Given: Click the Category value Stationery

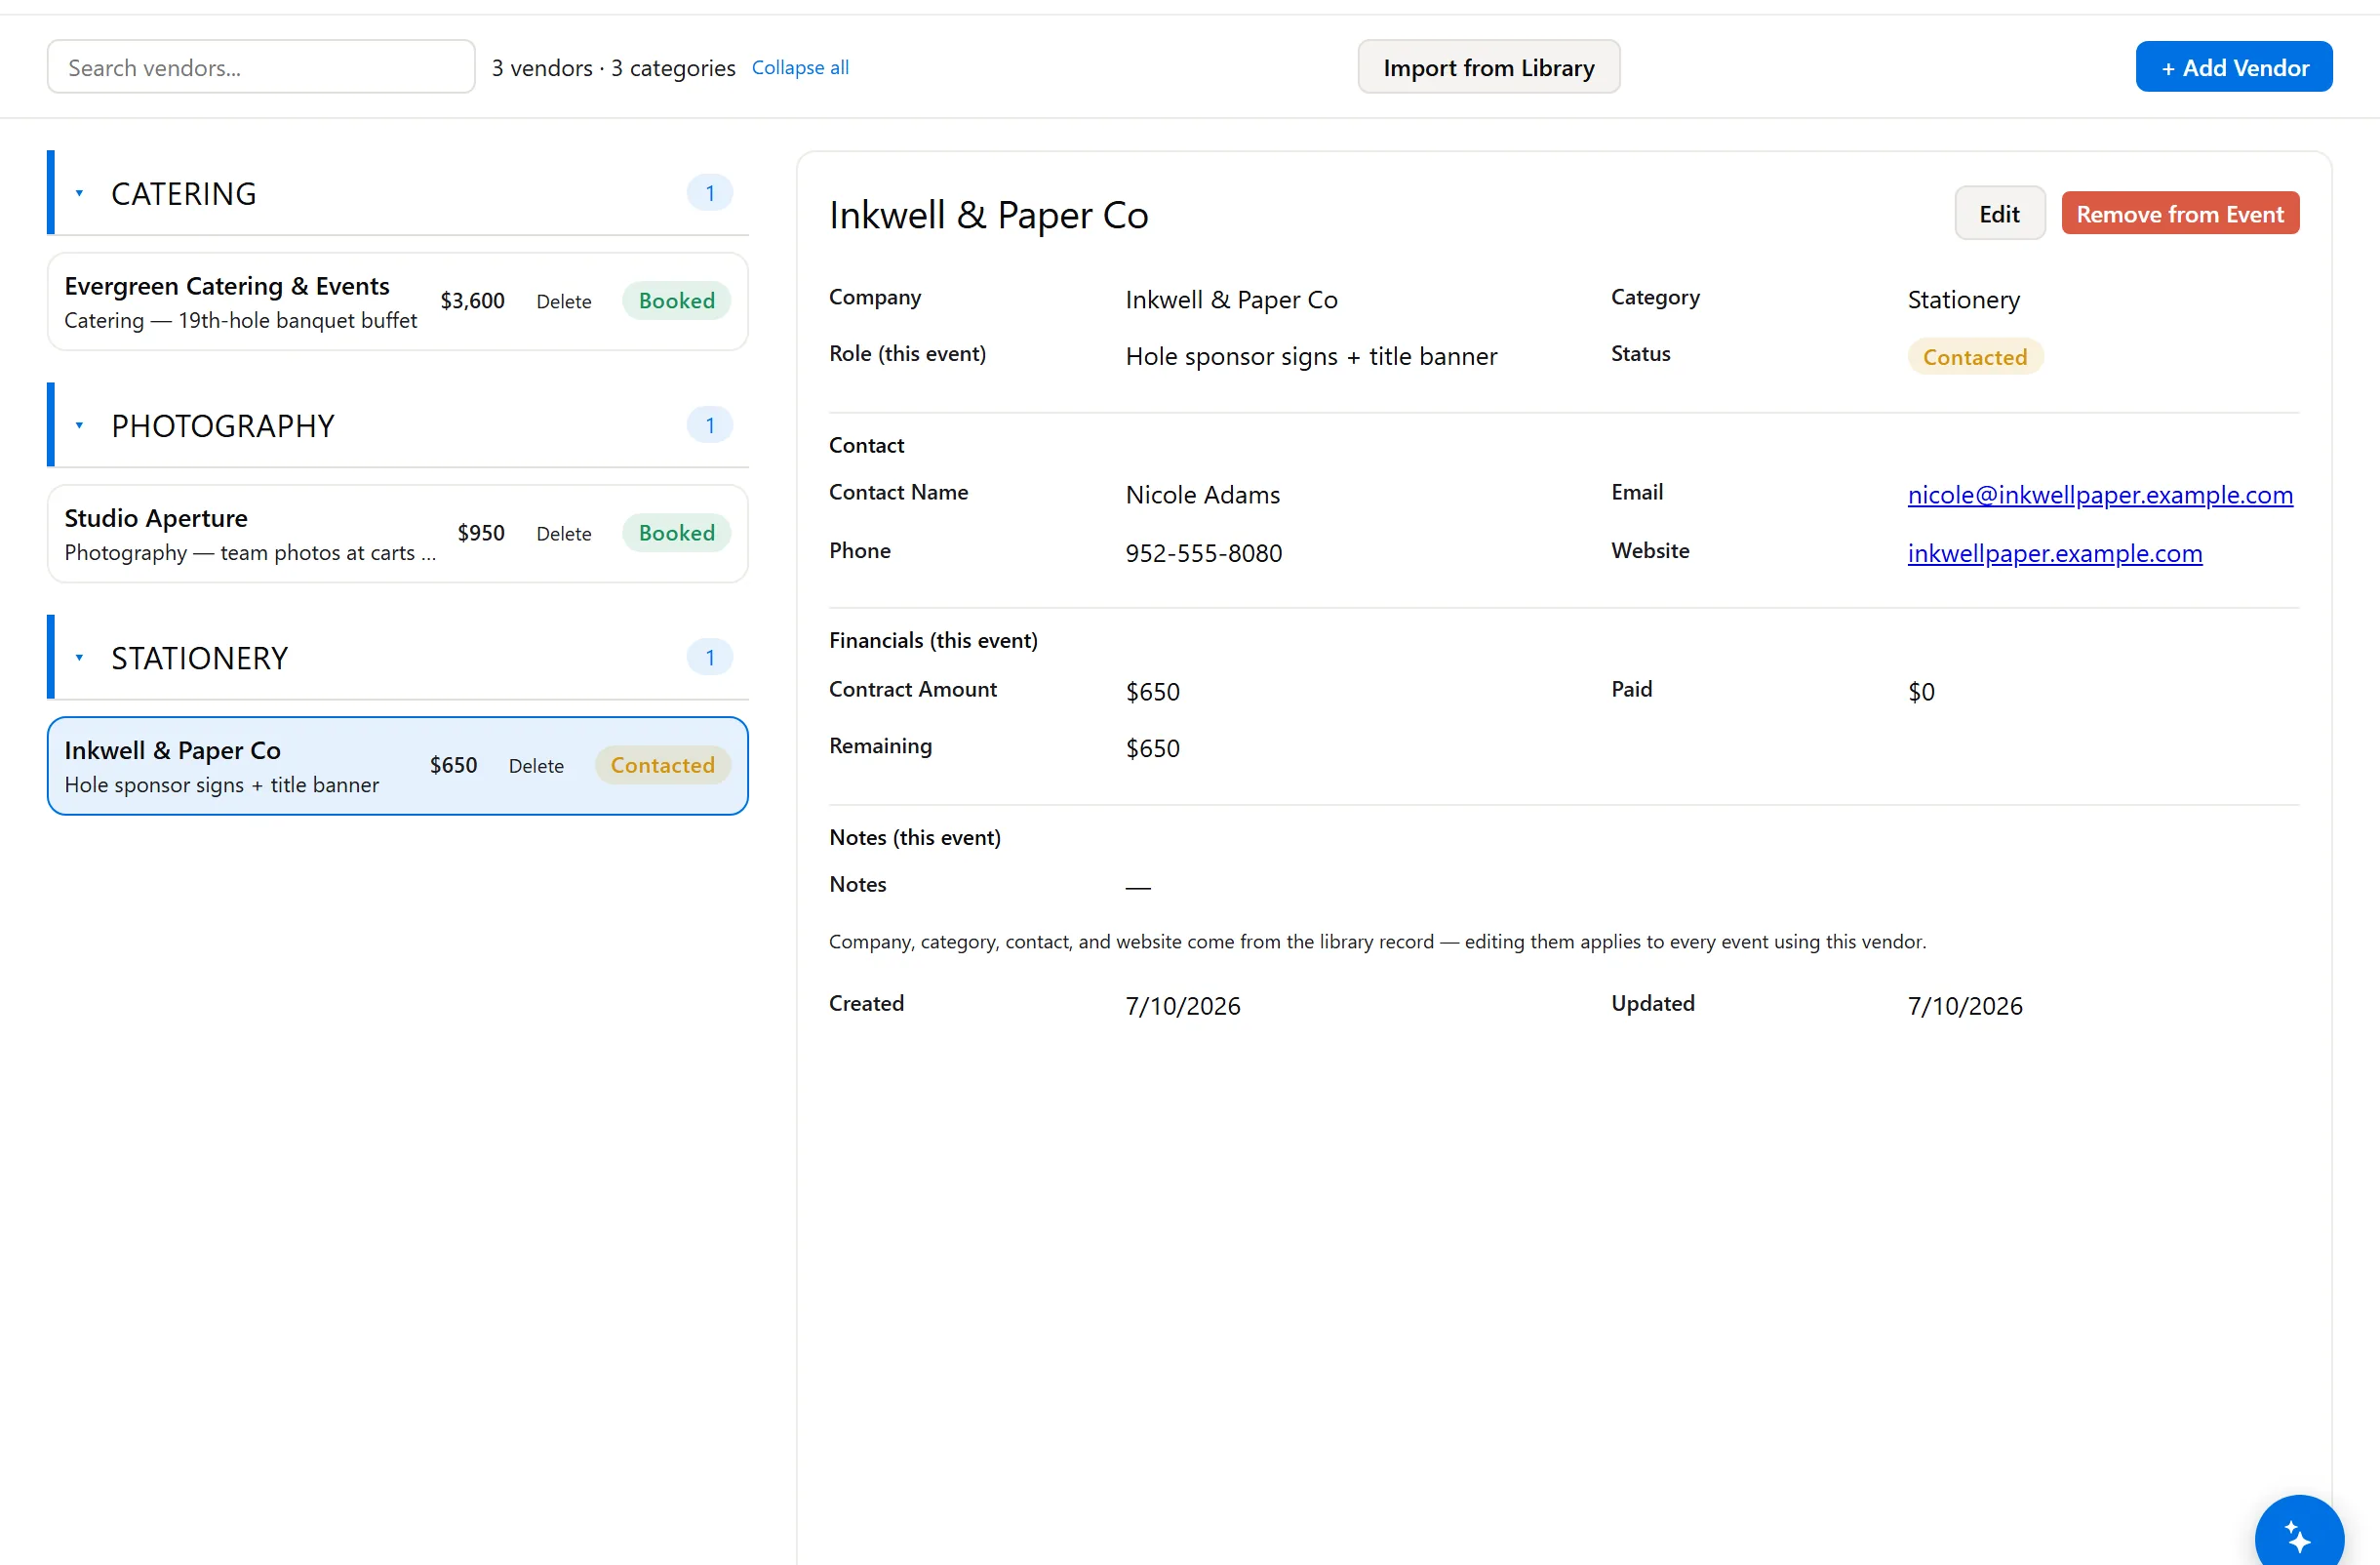Looking at the screenshot, I should (1963, 299).
